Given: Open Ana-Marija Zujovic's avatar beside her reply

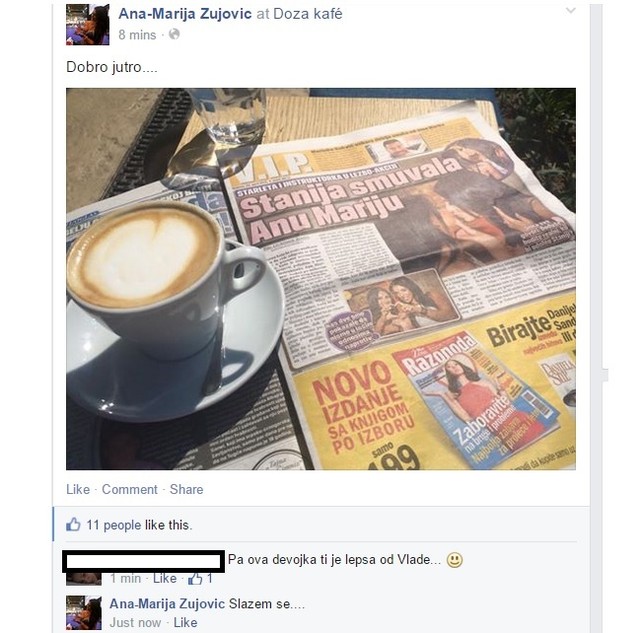Looking at the screenshot, I should 84,613.
